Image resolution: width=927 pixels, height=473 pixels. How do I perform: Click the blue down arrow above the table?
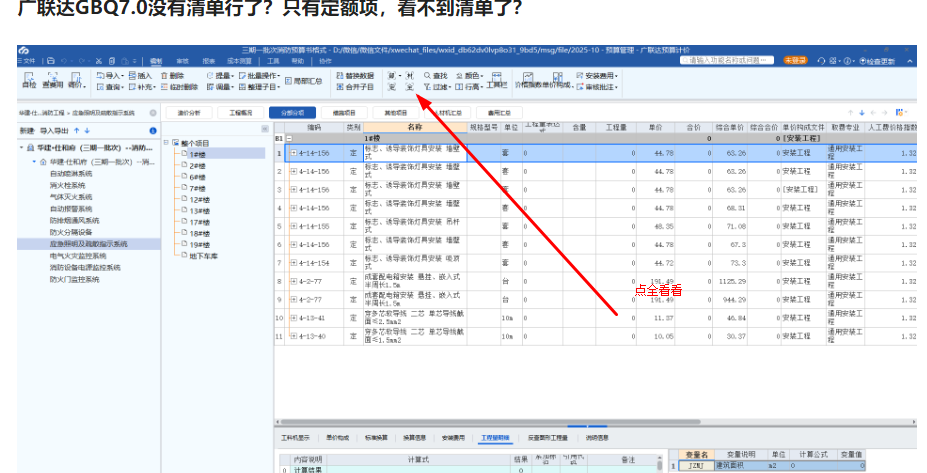pyautogui.click(x=862, y=112)
